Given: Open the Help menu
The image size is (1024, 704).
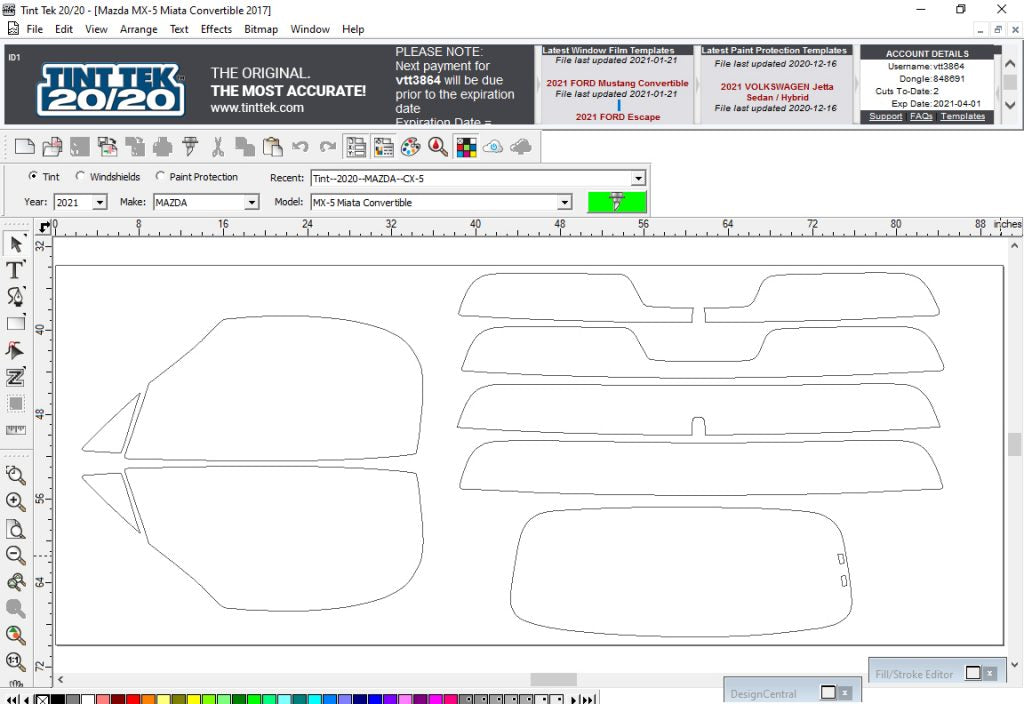Looking at the screenshot, I should point(353,29).
